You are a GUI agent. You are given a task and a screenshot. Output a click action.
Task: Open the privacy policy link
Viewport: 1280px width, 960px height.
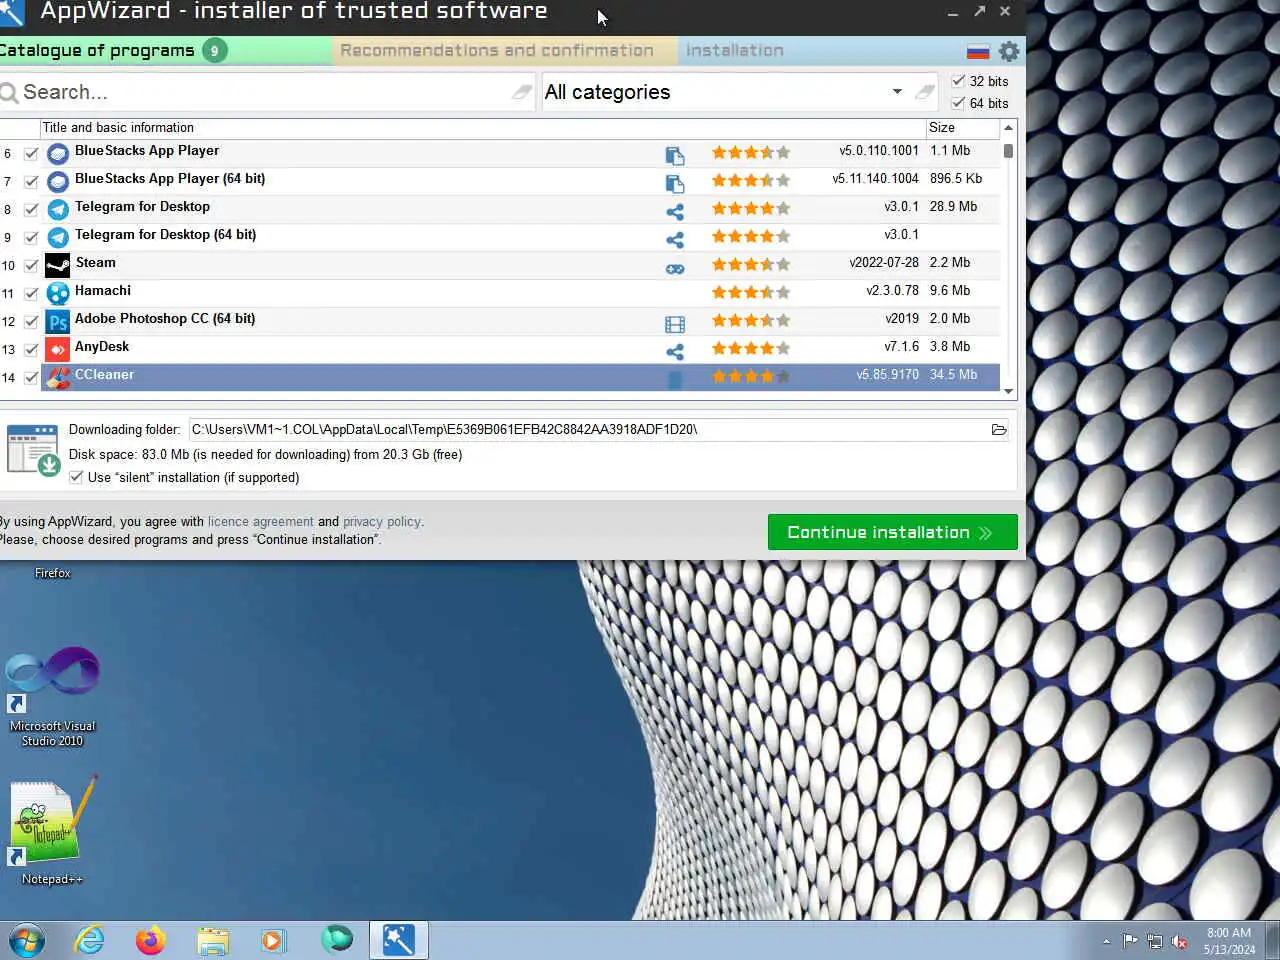pos(382,522)
